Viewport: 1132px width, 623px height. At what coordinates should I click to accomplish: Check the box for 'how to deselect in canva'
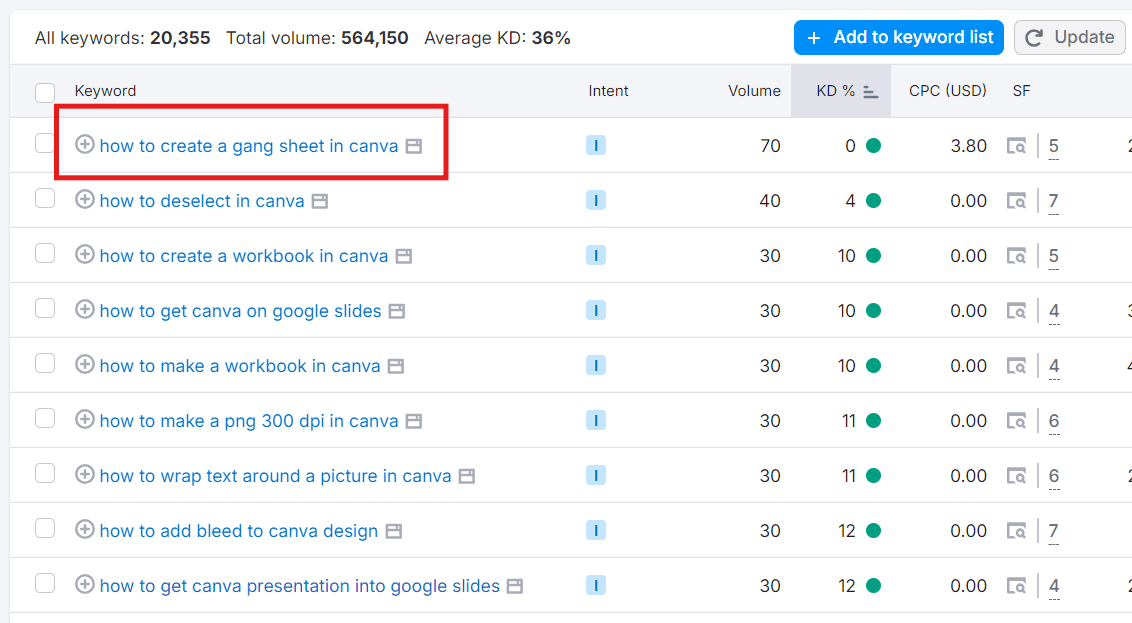pos(45,198)
